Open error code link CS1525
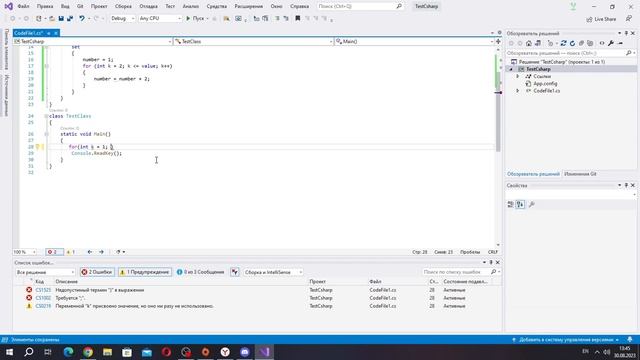The width and height of the screenshot is (640, 360). pos(43,290)
